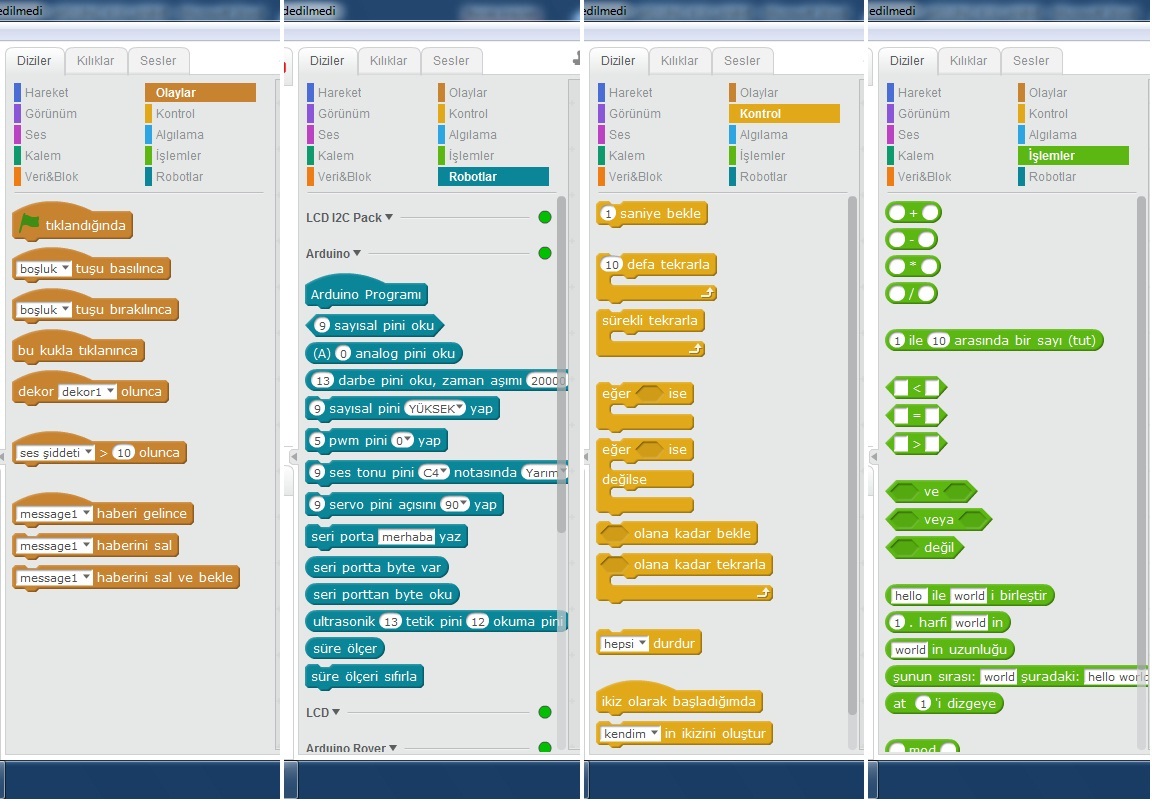1152x804 pixels.
Task: Toggle the green dot next to Arduino header
Action: (545, 253)
